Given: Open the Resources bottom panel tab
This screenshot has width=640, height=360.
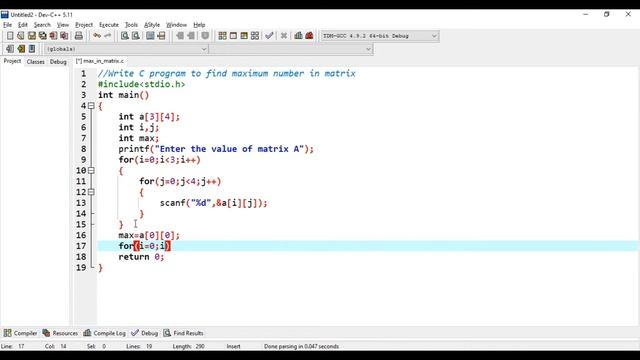Looking at the screenshot, I should (x=60, y=333).
